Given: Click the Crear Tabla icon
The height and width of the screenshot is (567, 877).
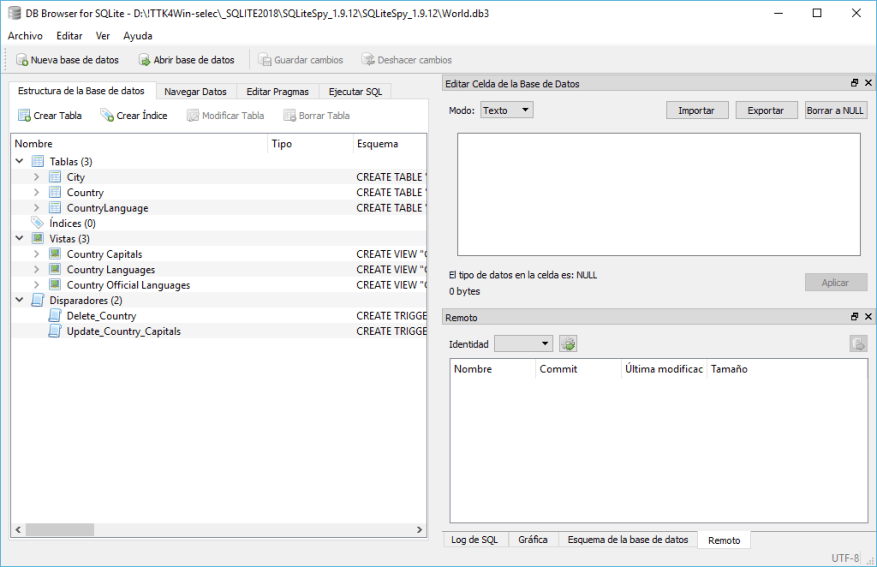Looking at the screenshot, I should point(25,116).
